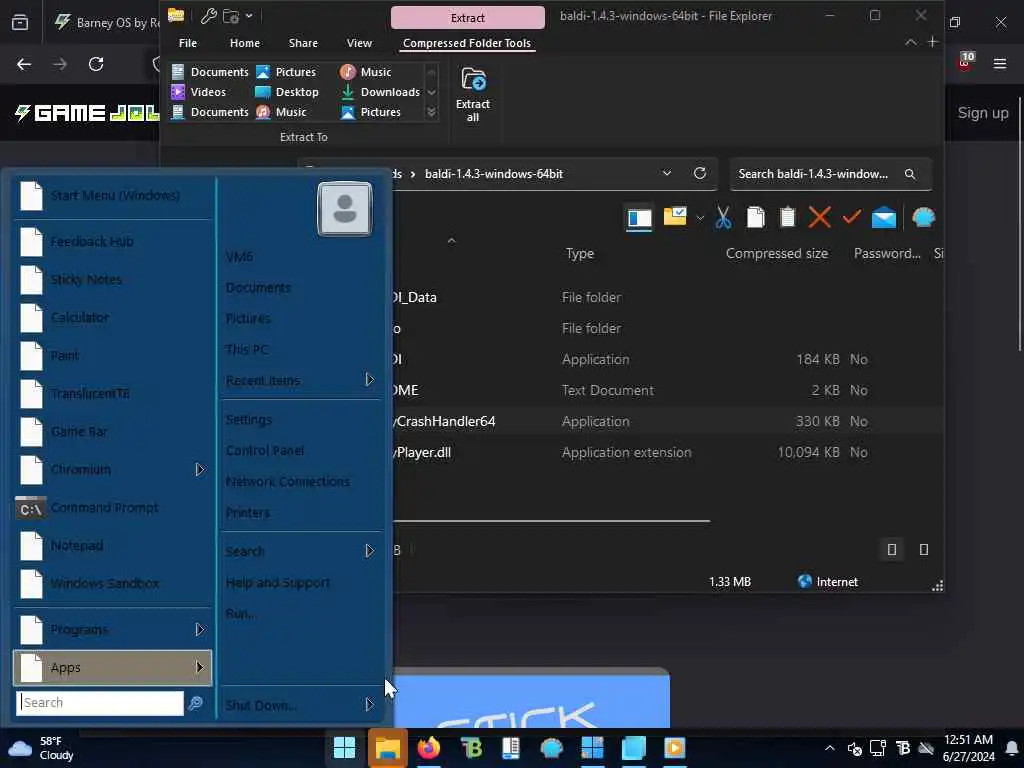Click the new folder icon in quick access toolbar
The height and width of the screenshot is (768, 1024).
click(231, 16)
